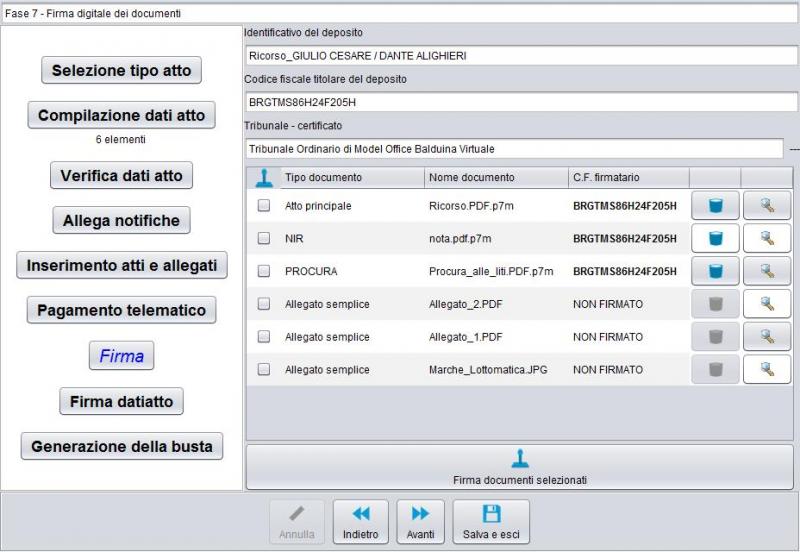Click greyed trash icon for Allegato_2.PDF
This screenshot has width=800, height=552.
[715, 304]
